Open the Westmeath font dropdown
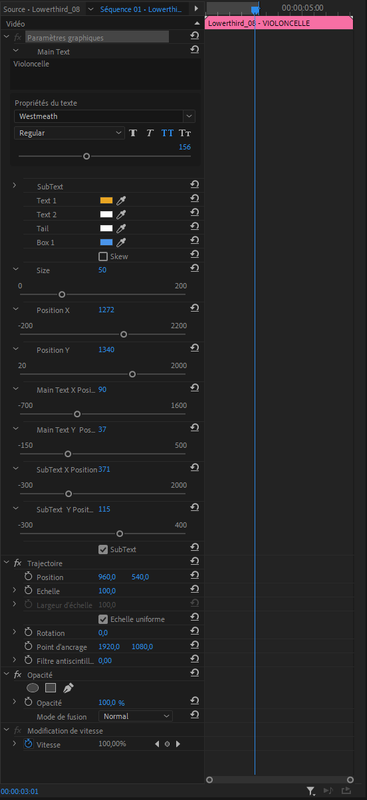This screenshot has width=367, height=800. click(105, 116)
